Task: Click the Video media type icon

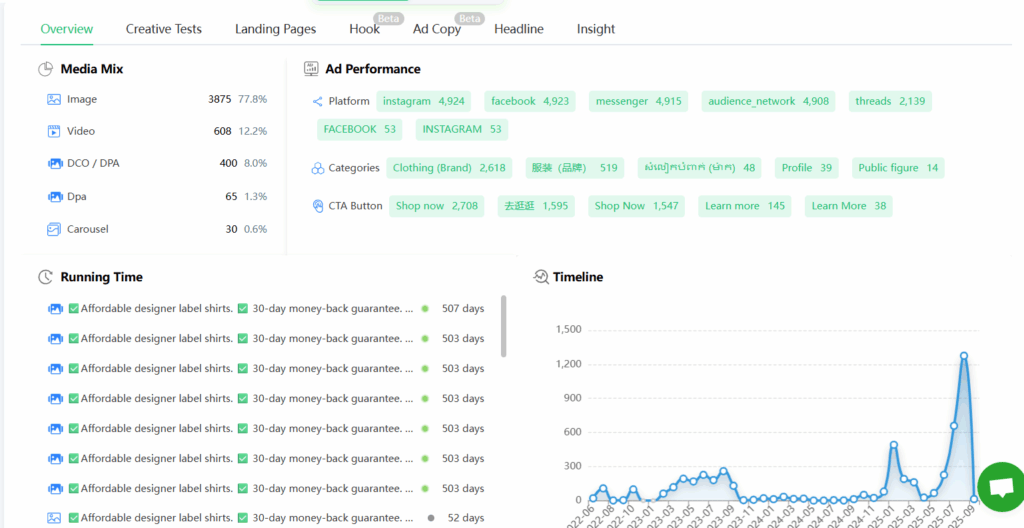Action: click(54, 131)
